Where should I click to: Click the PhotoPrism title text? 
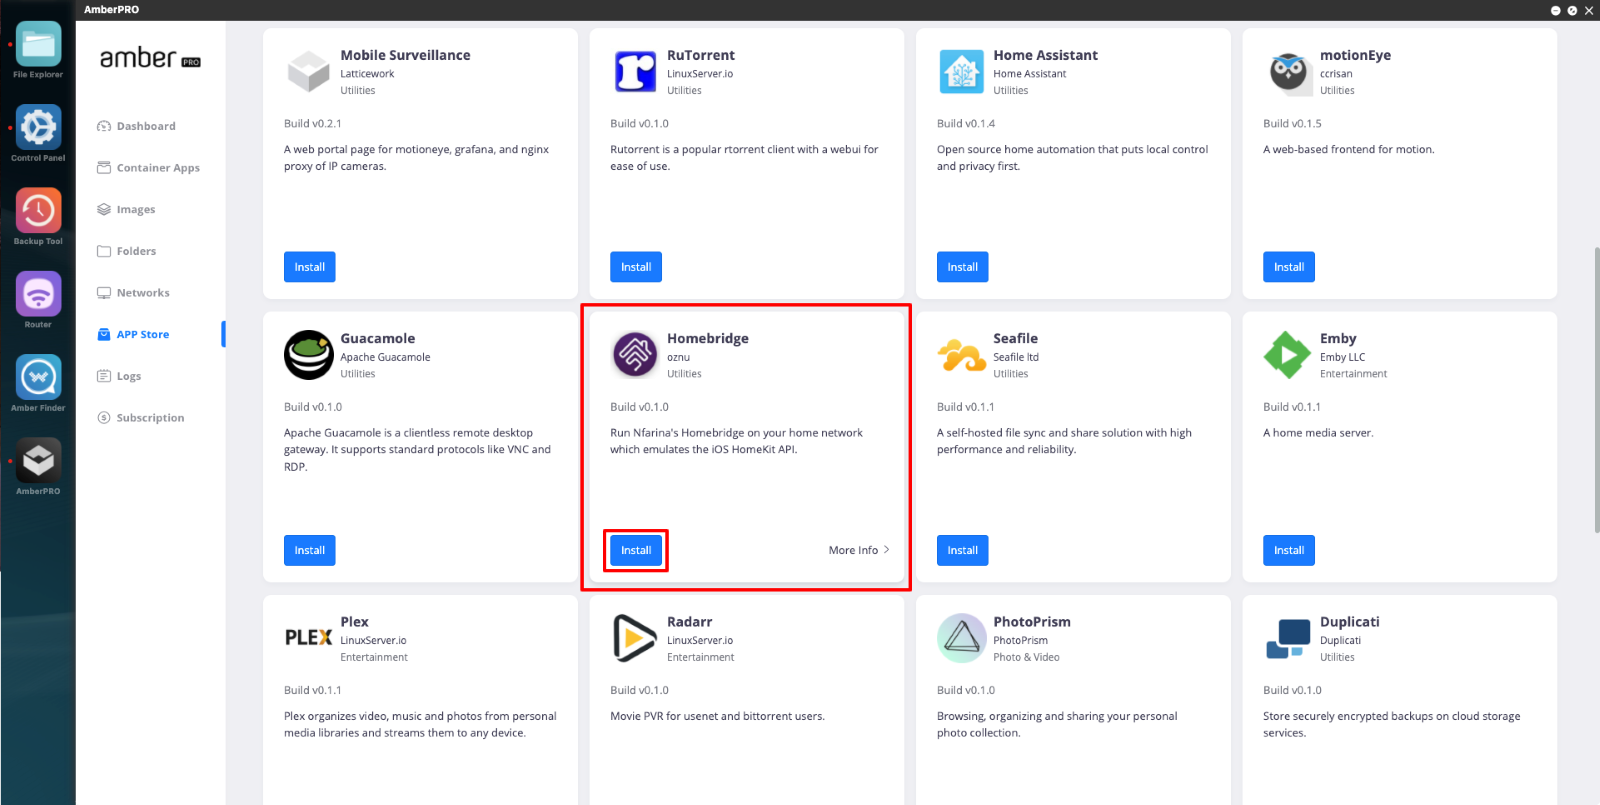click(1031, 622)
